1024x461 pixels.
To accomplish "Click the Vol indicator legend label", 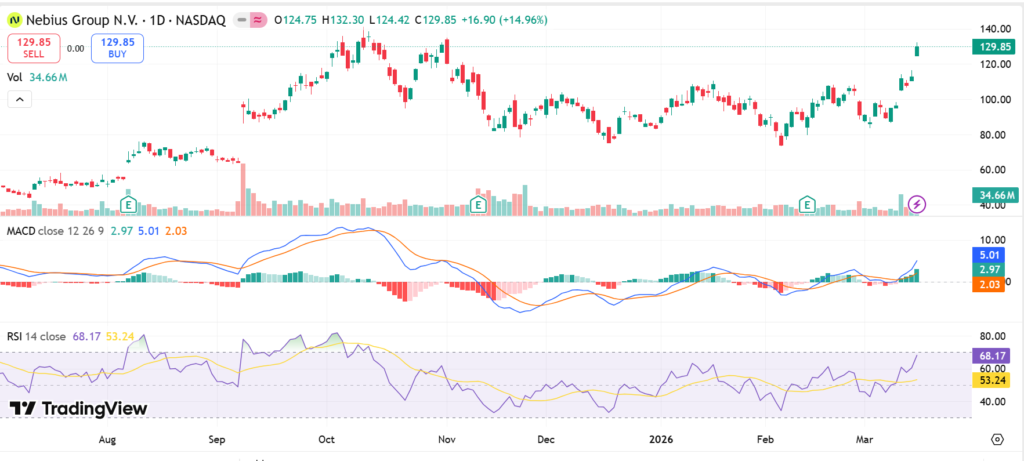I will 15,76.
